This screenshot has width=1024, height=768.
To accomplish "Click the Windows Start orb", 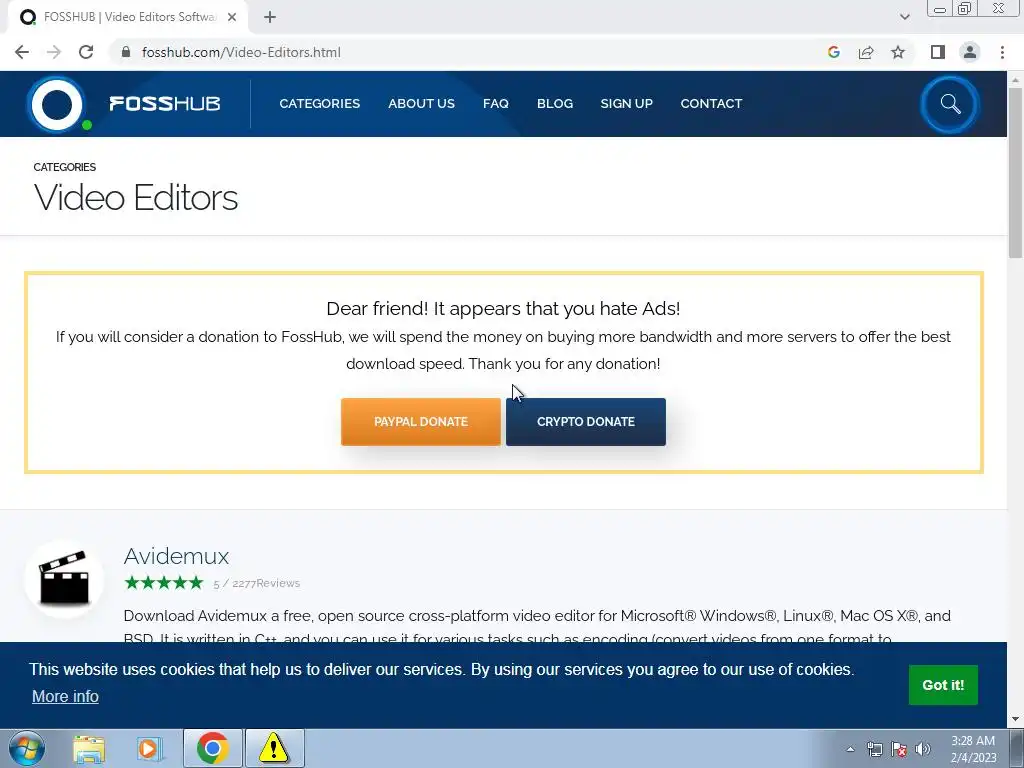I will coord(27,748).
